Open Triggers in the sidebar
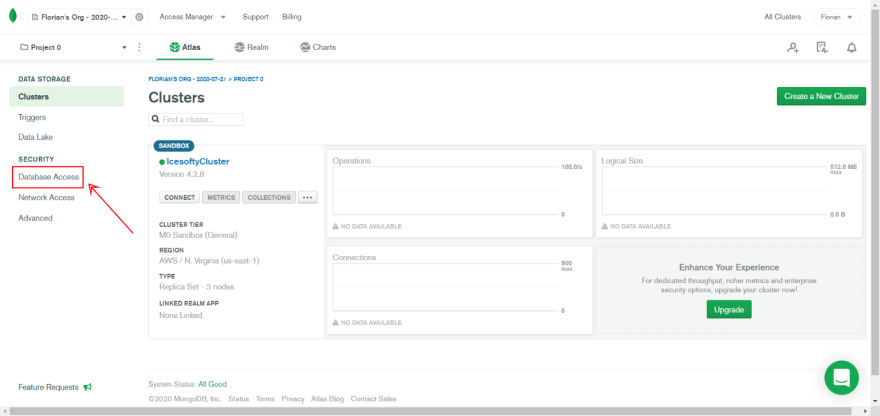Screen dimensions: 880x416 [32, 117]
